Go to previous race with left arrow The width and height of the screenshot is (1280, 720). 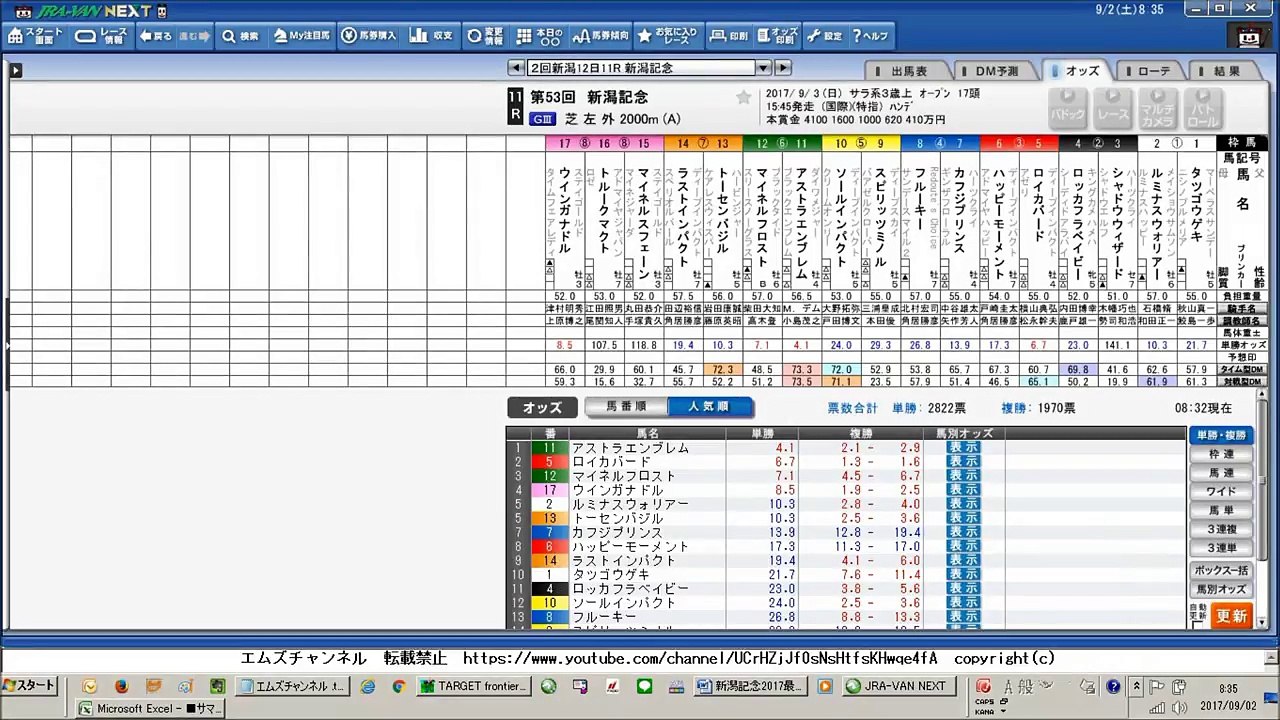tap(516, 68)
